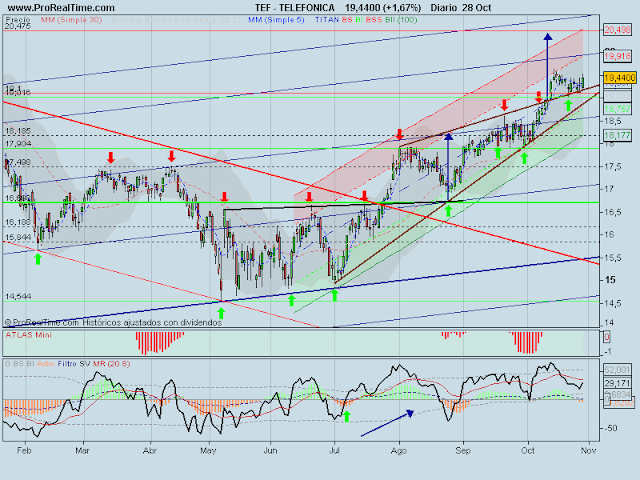
Task: Click the diagonal blue arrow in oscillator panel
Action: pyautogui.click(x=387, y=423)
